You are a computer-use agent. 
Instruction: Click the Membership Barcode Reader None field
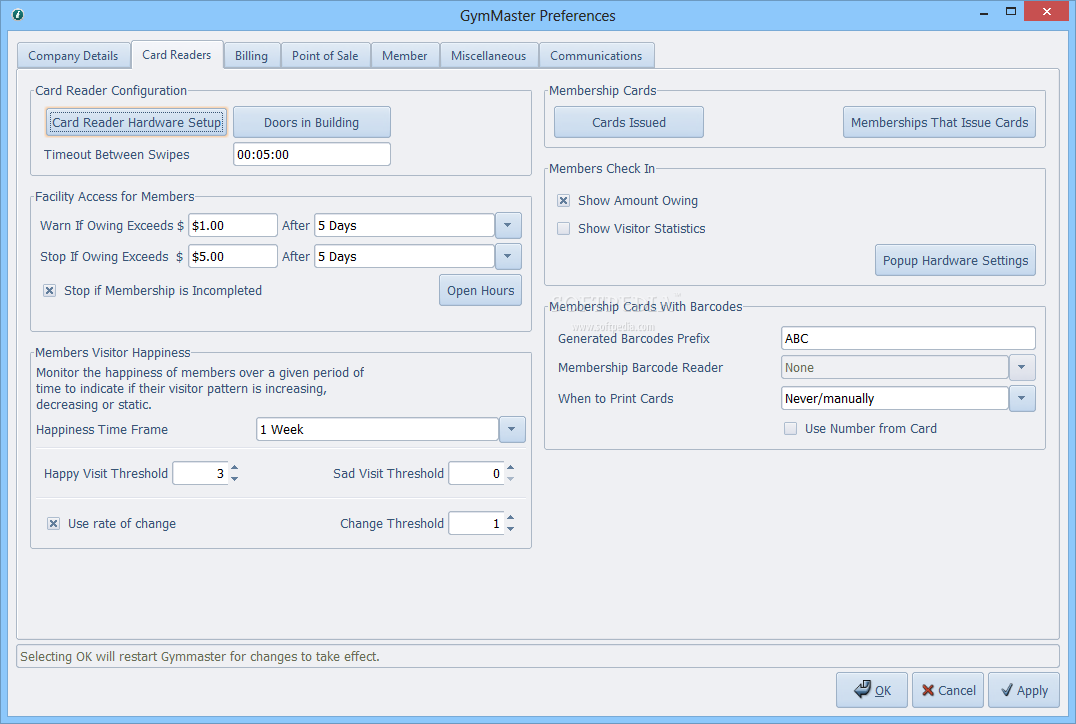pos(895,368)
